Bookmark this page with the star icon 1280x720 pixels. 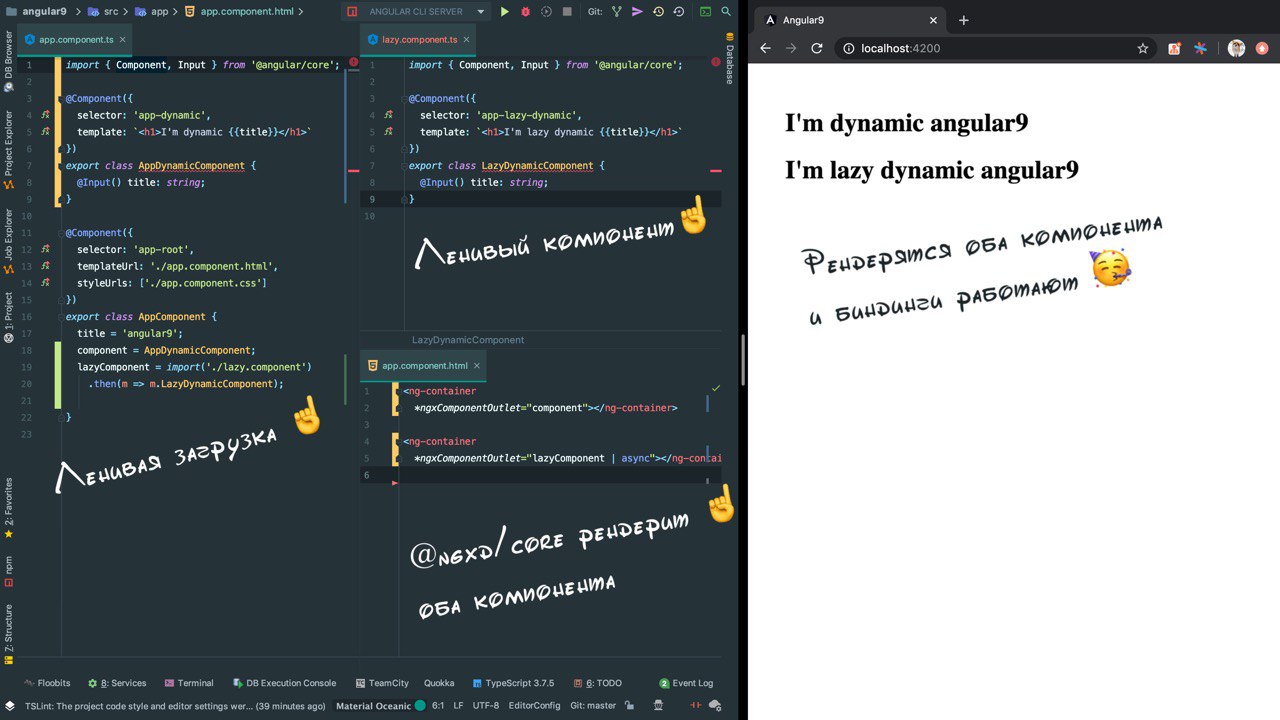click(1143, 48)
